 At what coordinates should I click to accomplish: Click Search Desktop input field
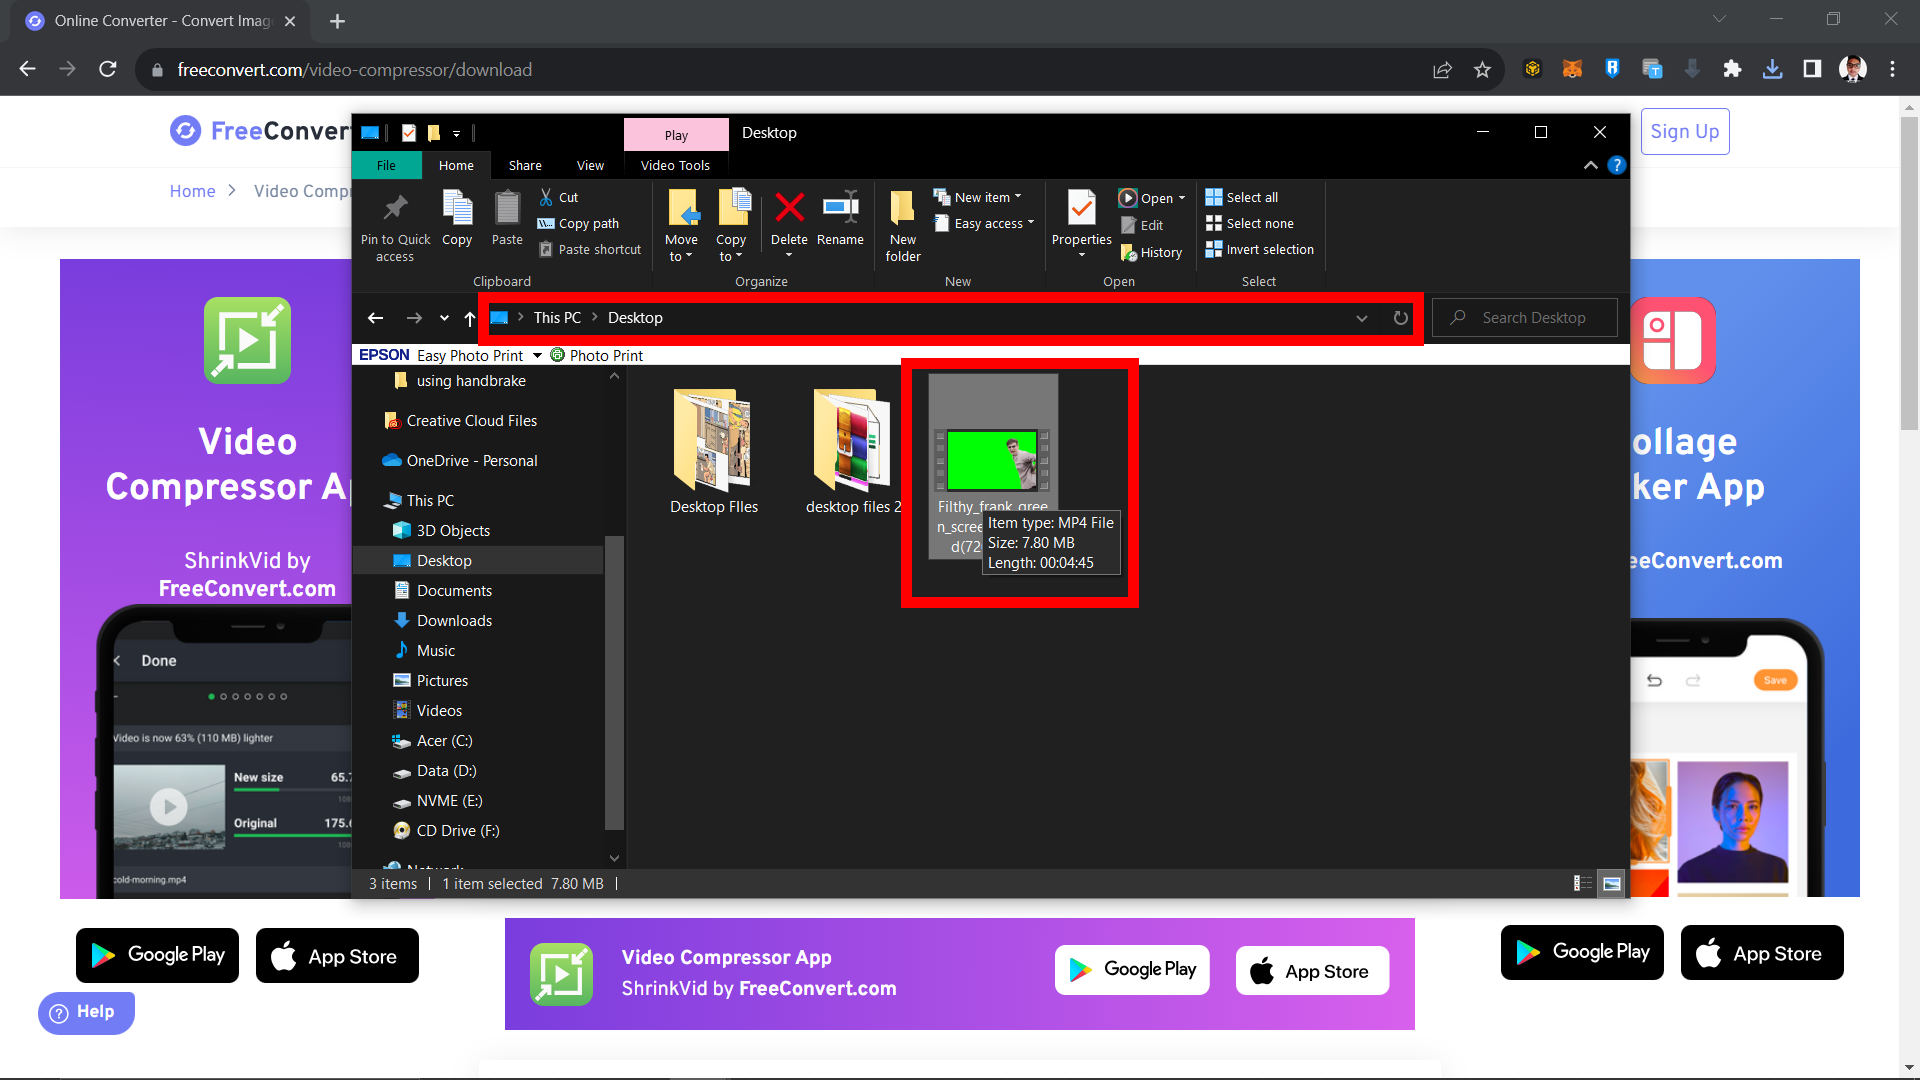tap(1528, 316)
